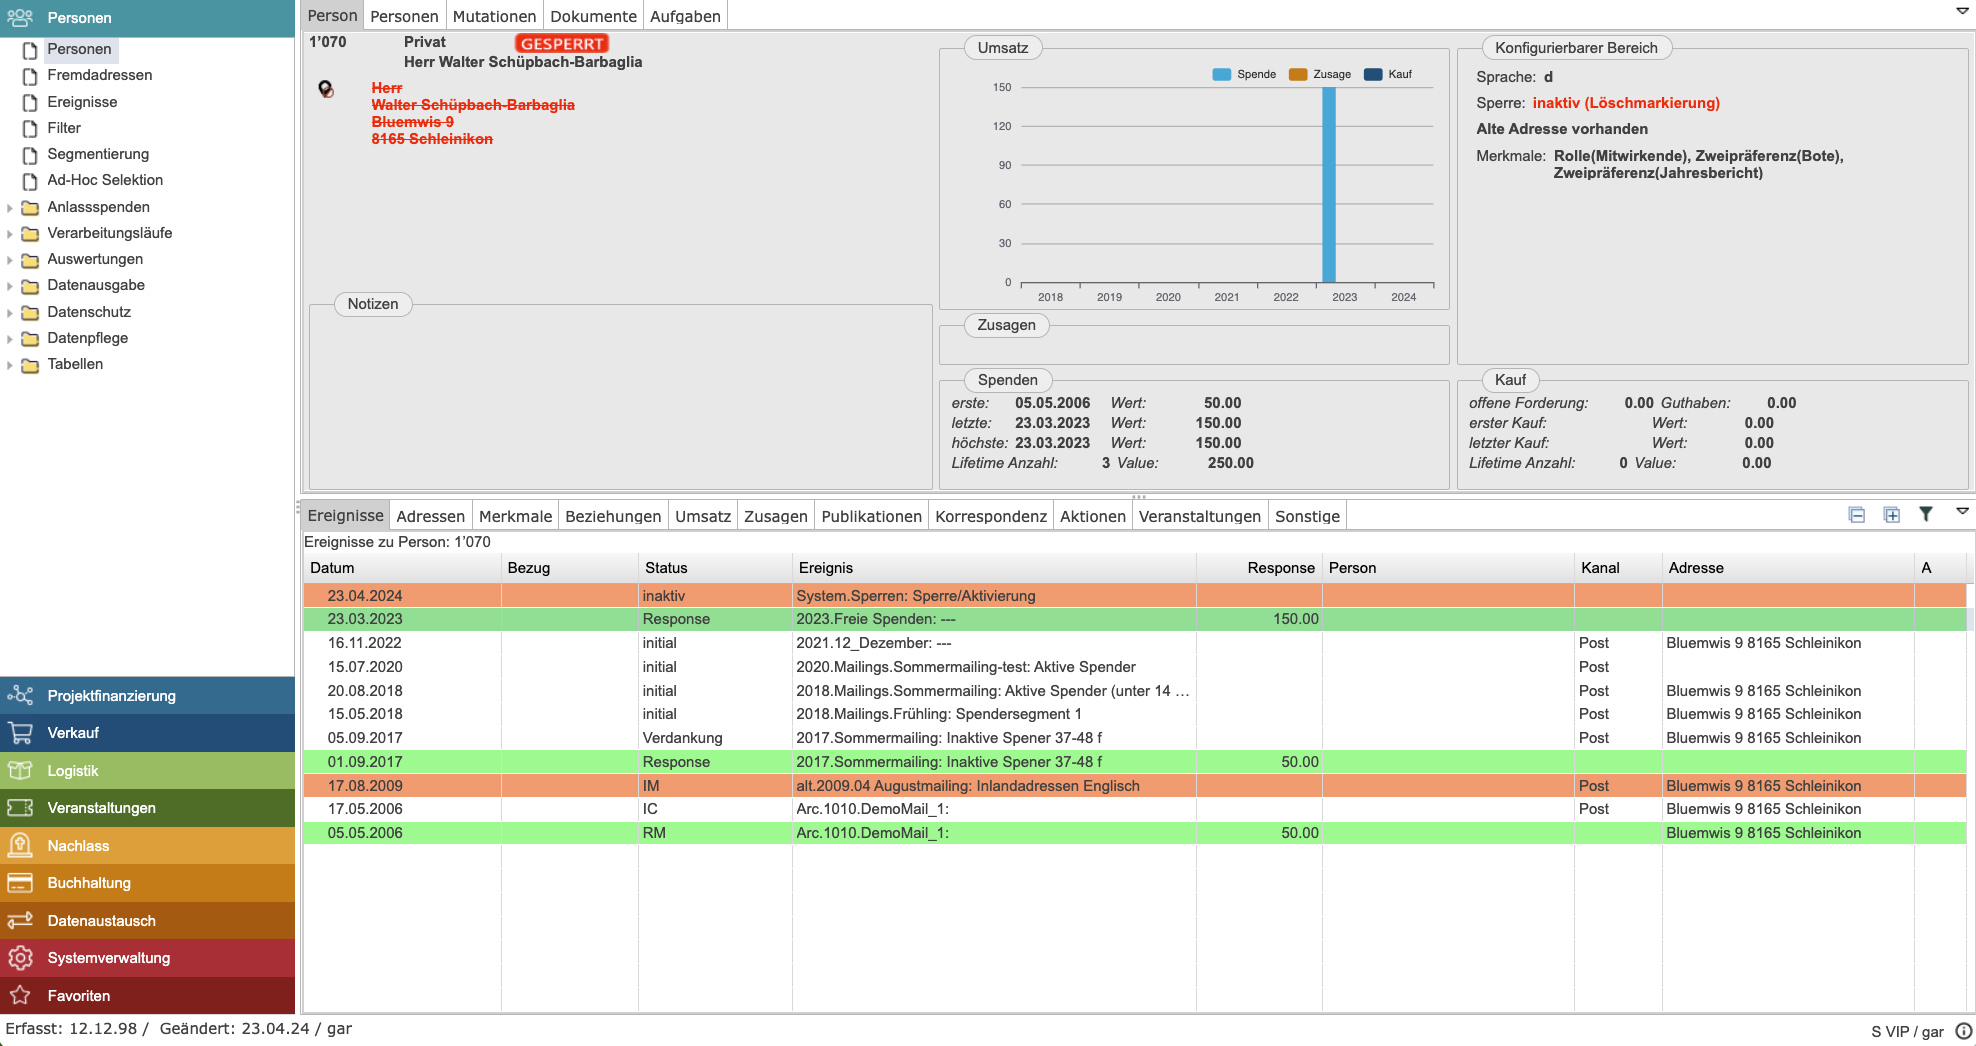Click the filter funnel icon above events table
The width and height of the screenshot is (1976, 1046).
tap(1925, 514)
